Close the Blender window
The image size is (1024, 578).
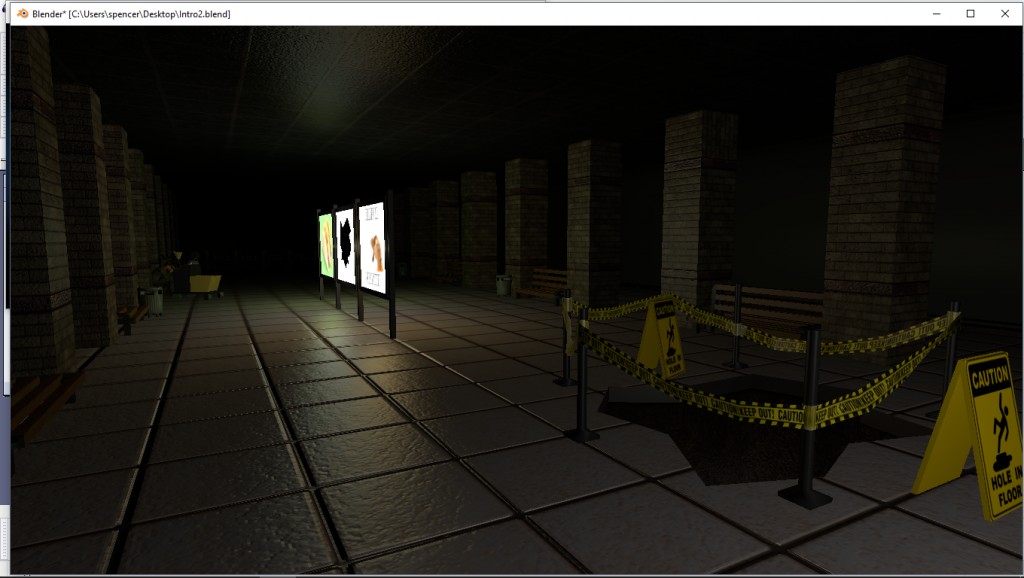pyautogui.click(x=1005, y=14)
